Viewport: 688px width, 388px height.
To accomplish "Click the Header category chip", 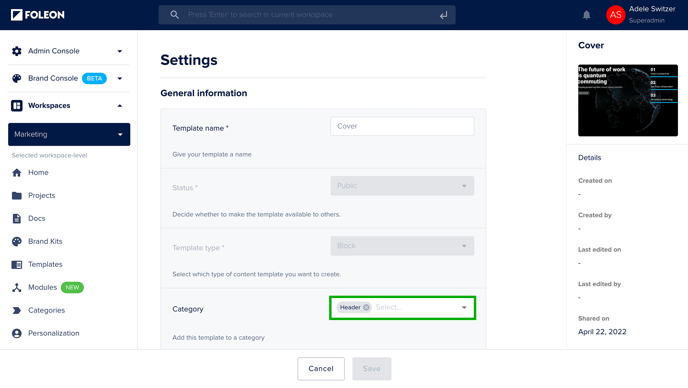I will 354,307.
